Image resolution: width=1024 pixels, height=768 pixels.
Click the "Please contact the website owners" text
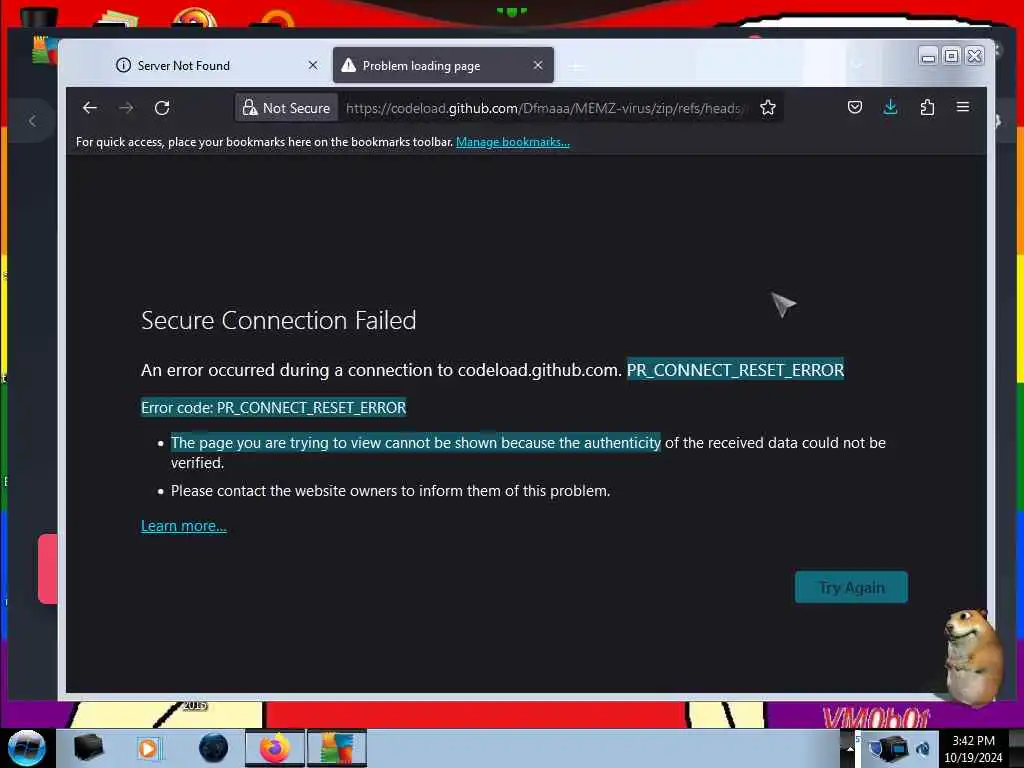pos(391,491)
